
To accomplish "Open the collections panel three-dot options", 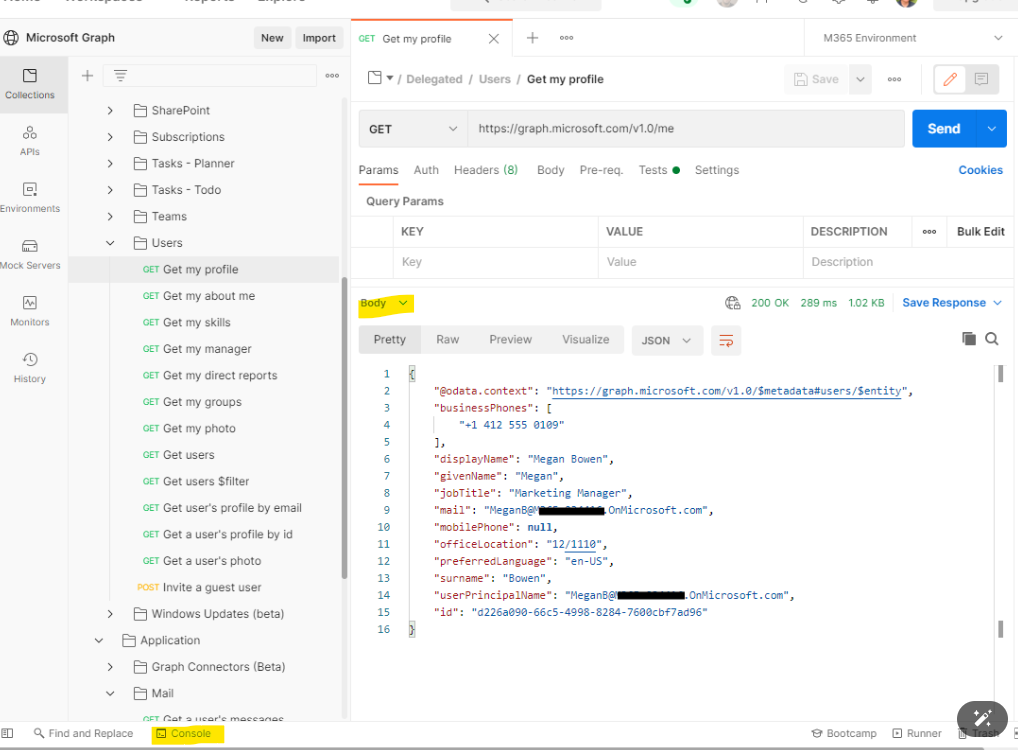I will 332,76.
